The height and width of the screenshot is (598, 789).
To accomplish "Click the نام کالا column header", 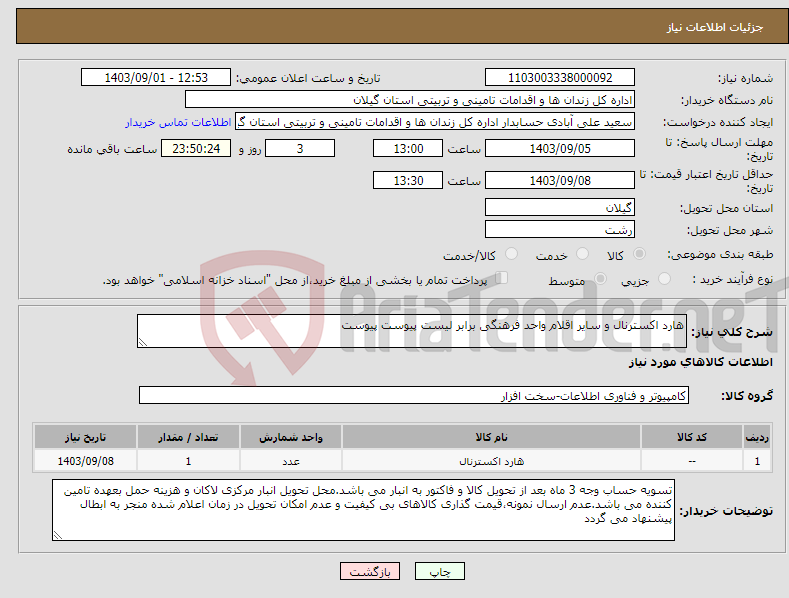I will click(x=491, y=437).
